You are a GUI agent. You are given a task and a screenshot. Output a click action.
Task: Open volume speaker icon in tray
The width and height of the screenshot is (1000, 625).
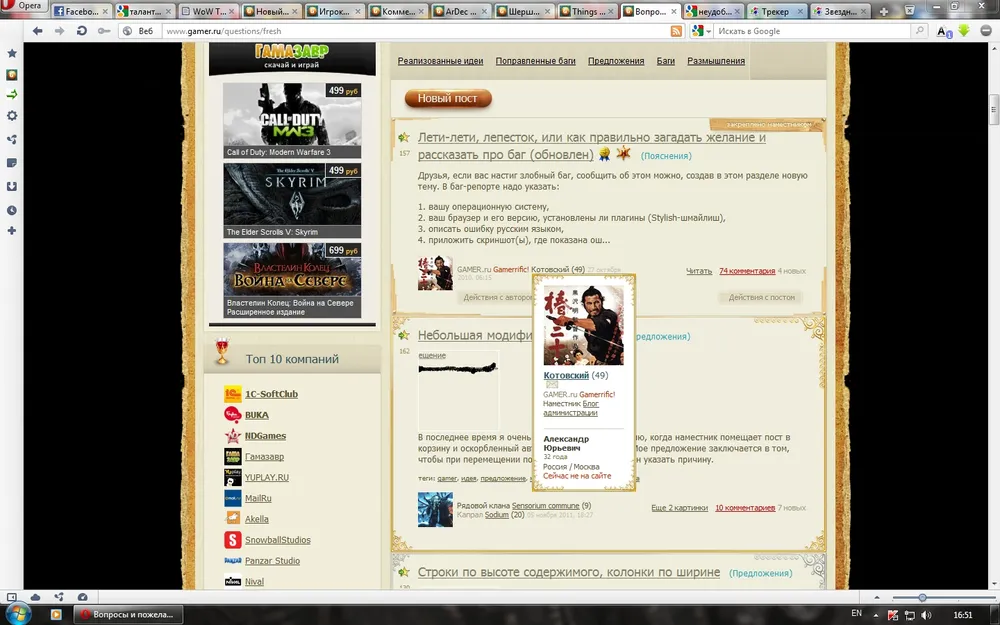click(926, 615)
